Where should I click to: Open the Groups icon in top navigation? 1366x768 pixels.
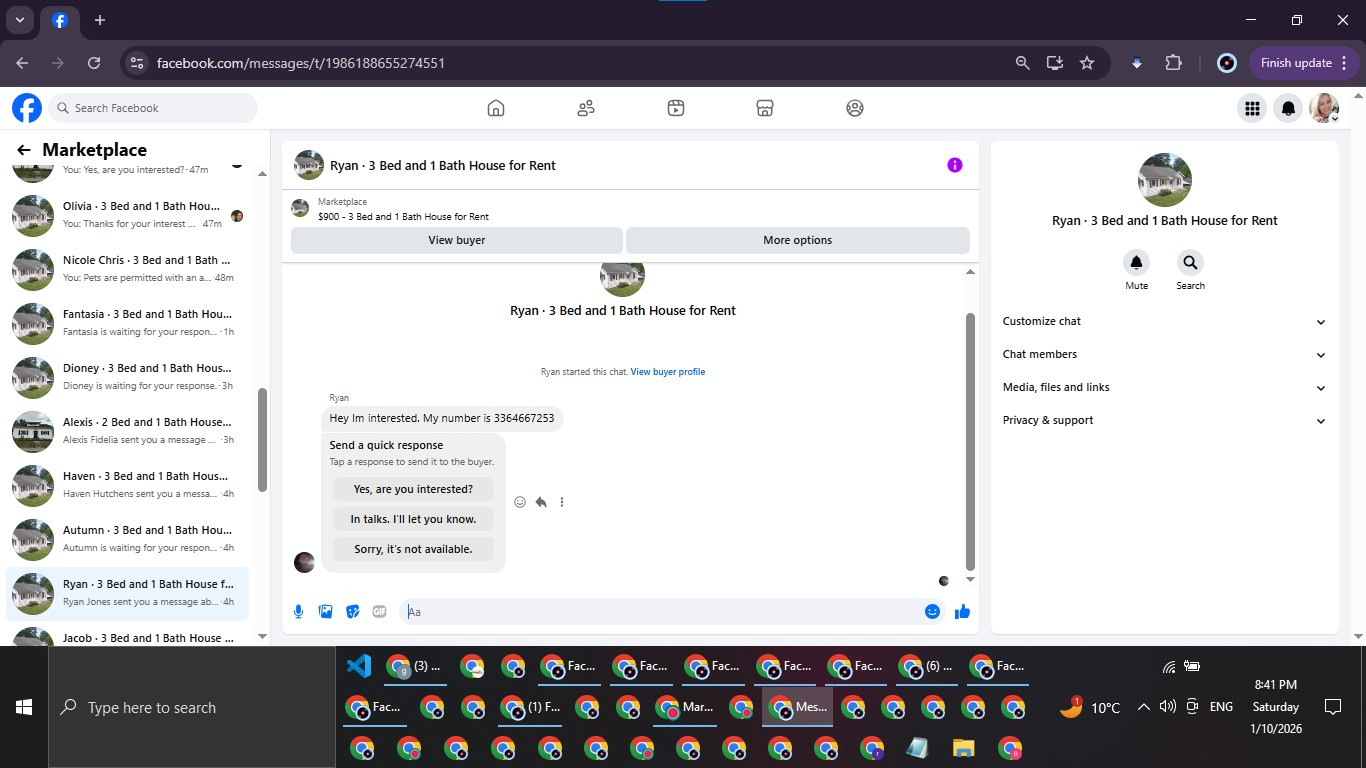coord(855,108)
